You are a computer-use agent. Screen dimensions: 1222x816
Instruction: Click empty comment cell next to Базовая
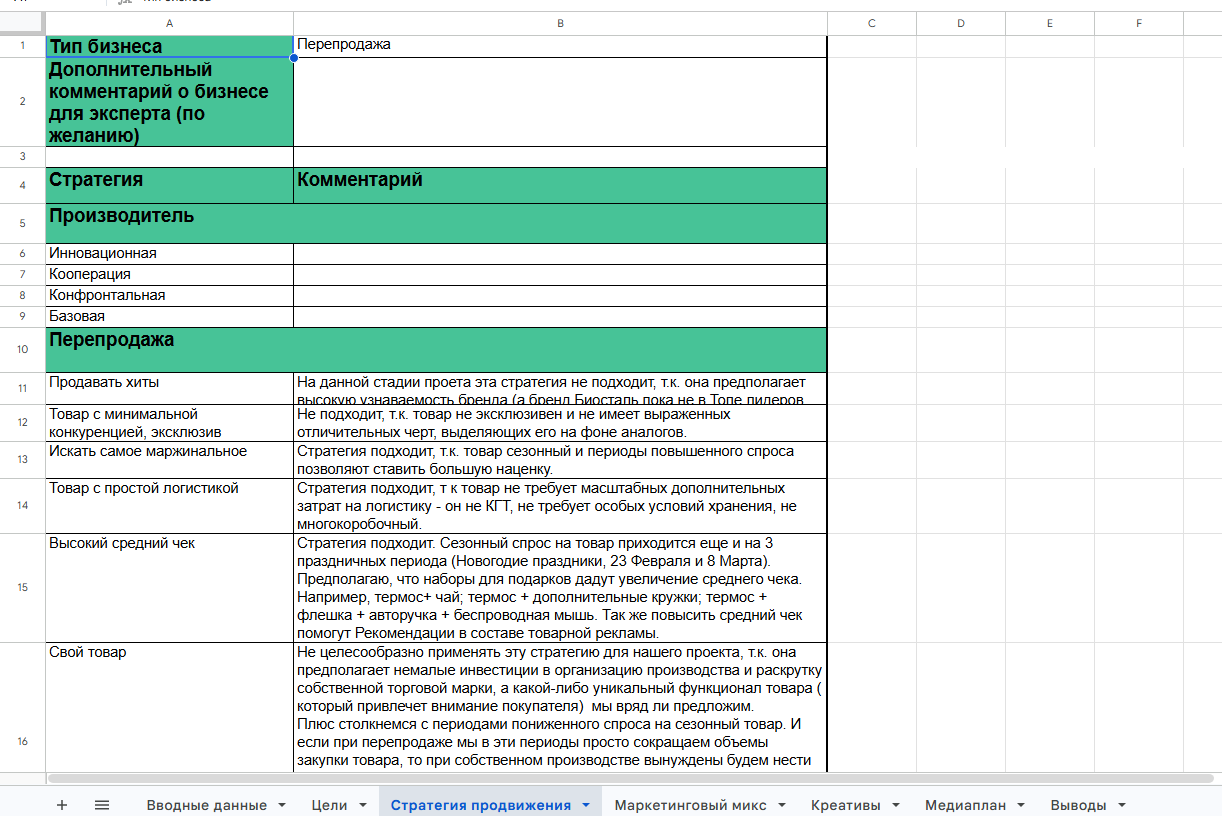(x=560, y=317)
